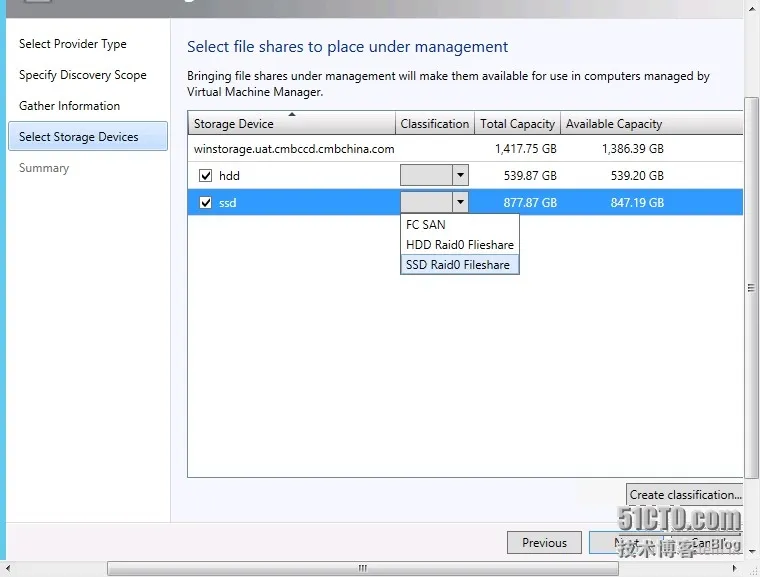760x577 pixels.
Task: Sort by Storage Device column header
Action: tap(292, 123)
